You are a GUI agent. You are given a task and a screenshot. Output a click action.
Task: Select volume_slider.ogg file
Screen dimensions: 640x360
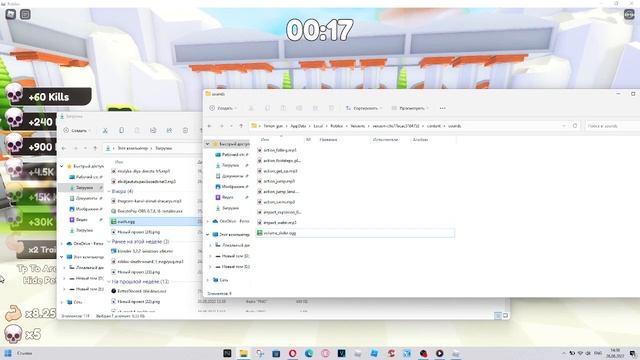coord(355,233)
